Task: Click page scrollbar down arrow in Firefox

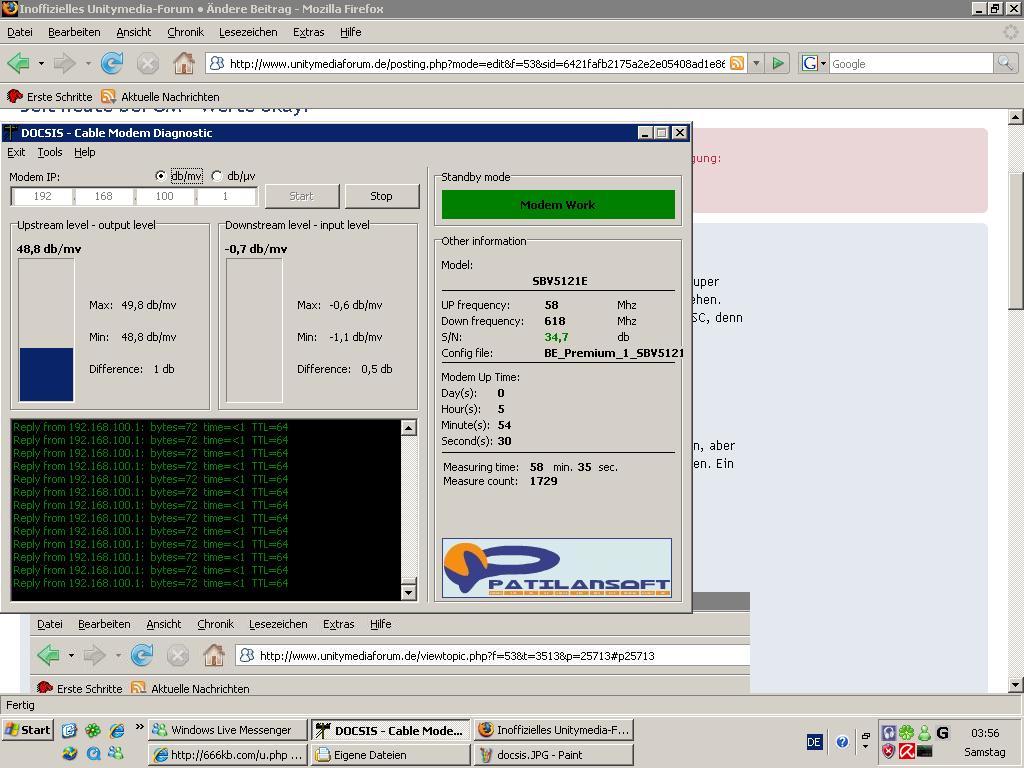Action: 1016,685
